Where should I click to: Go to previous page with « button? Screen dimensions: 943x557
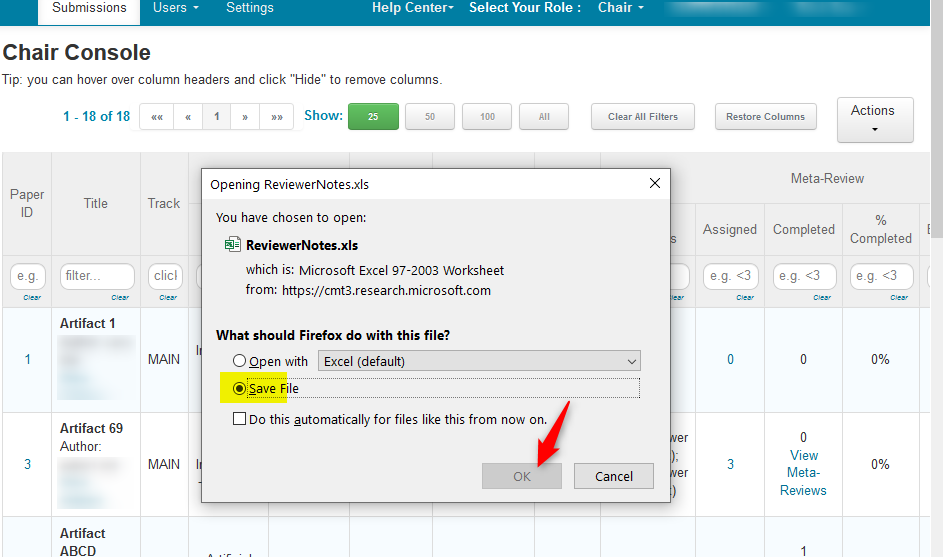pyautogui.click(x=188, y=117)
